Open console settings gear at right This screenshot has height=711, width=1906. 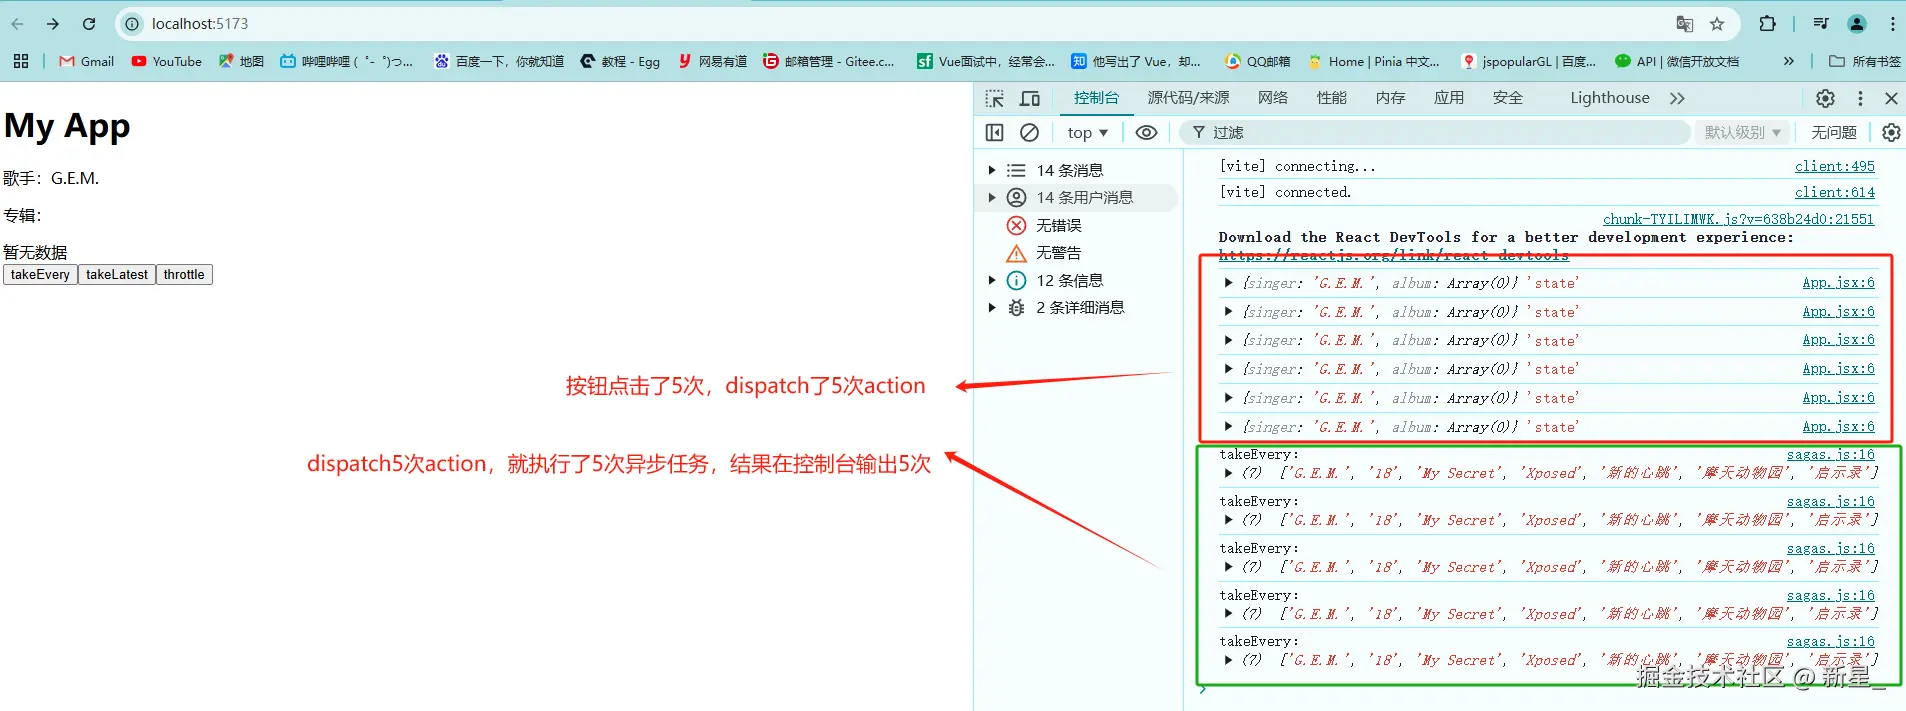pos(1891,132)
